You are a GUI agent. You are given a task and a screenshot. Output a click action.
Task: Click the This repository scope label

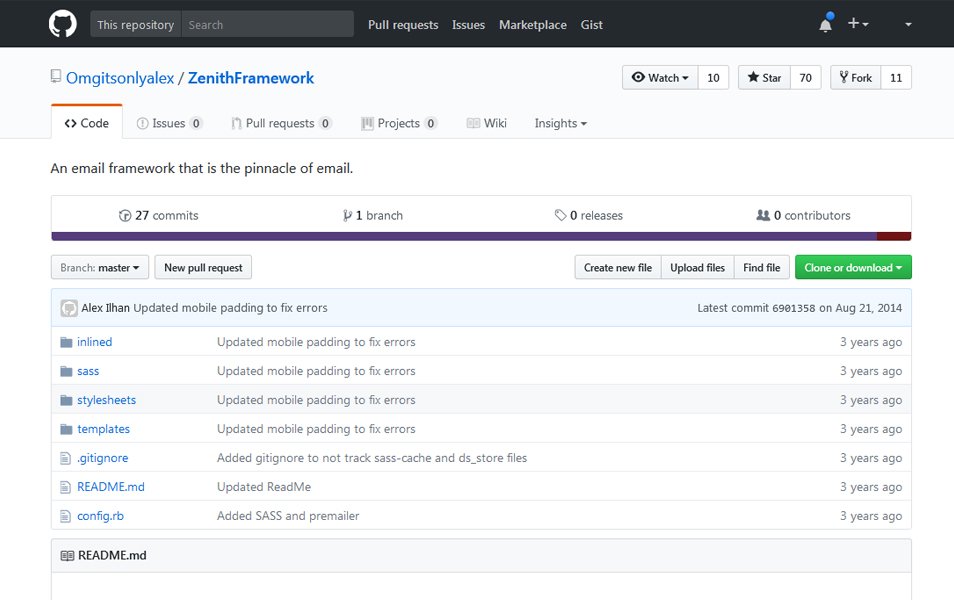pyautogui.click(x=136, y=24)
